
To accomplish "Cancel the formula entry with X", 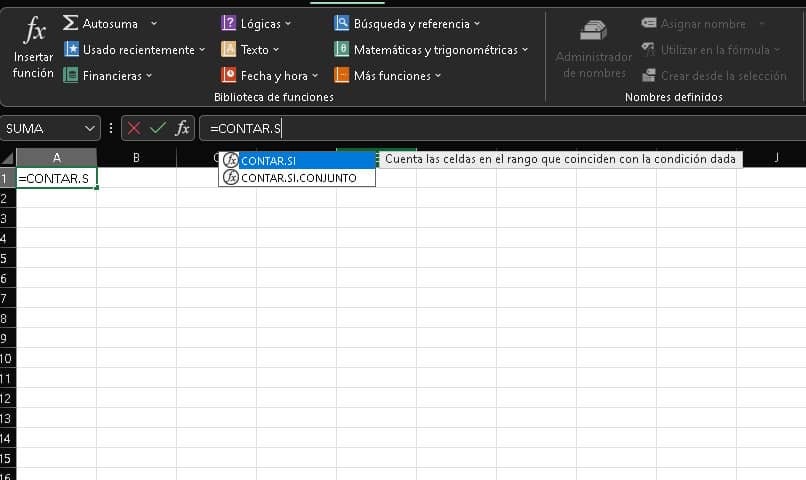I will [134, 128].
